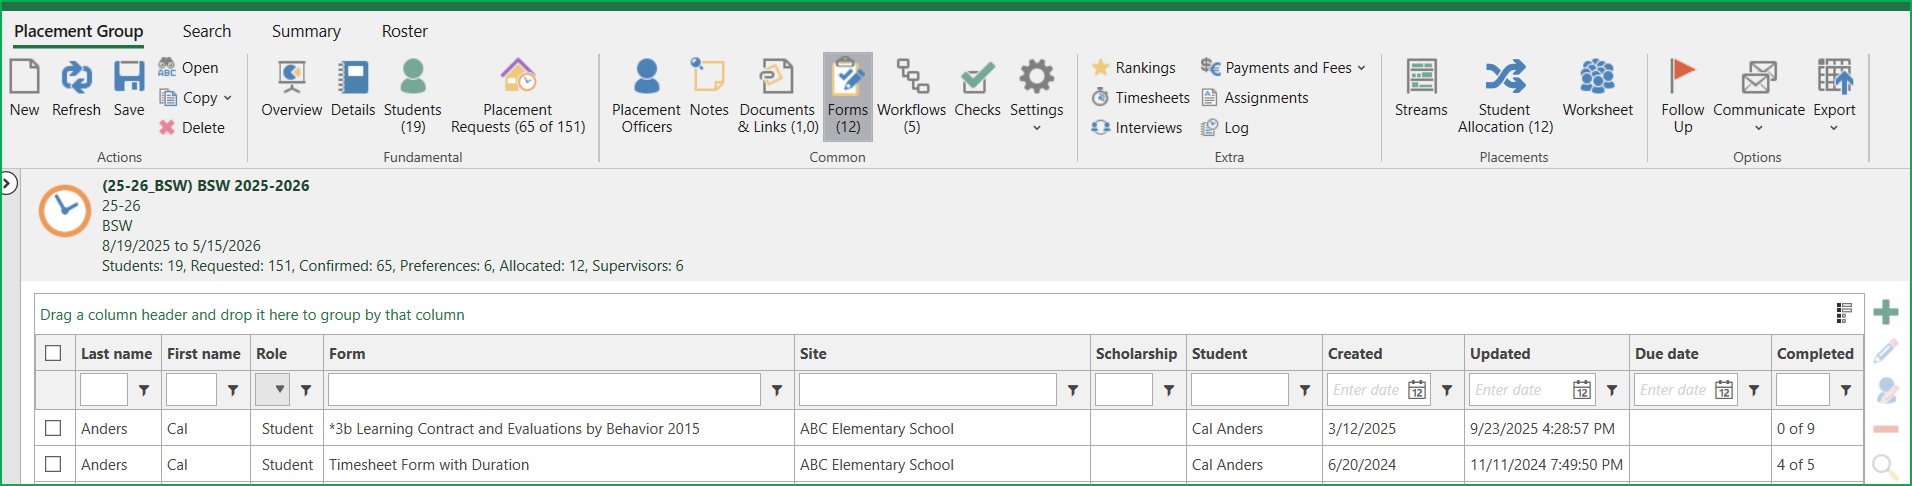Click the Student filter input field
The height and width of the screenshot is (486, 1912).
1240,390
